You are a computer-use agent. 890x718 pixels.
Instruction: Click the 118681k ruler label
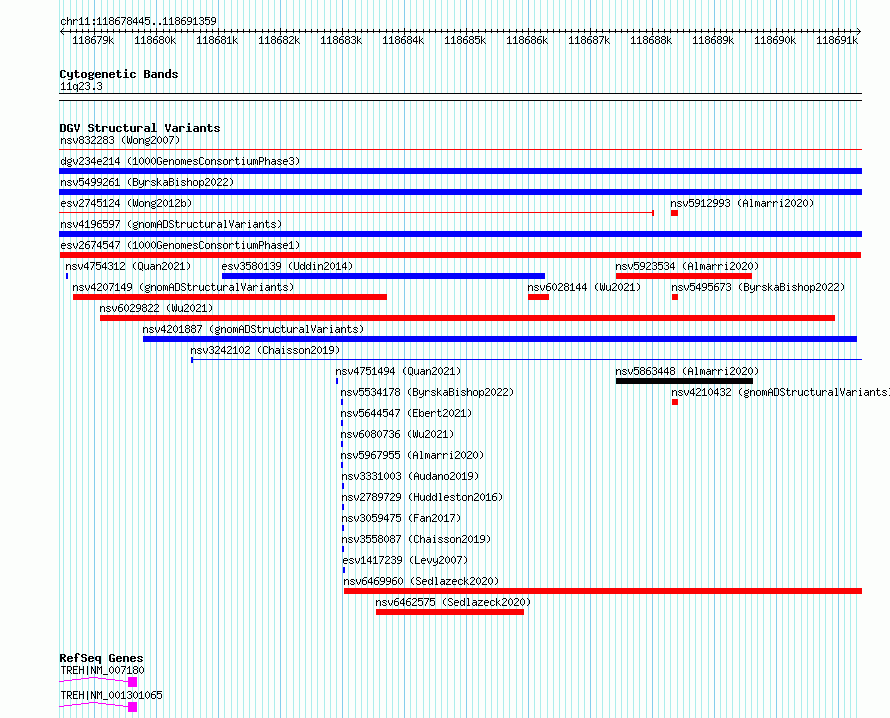(x=217, y=41)
